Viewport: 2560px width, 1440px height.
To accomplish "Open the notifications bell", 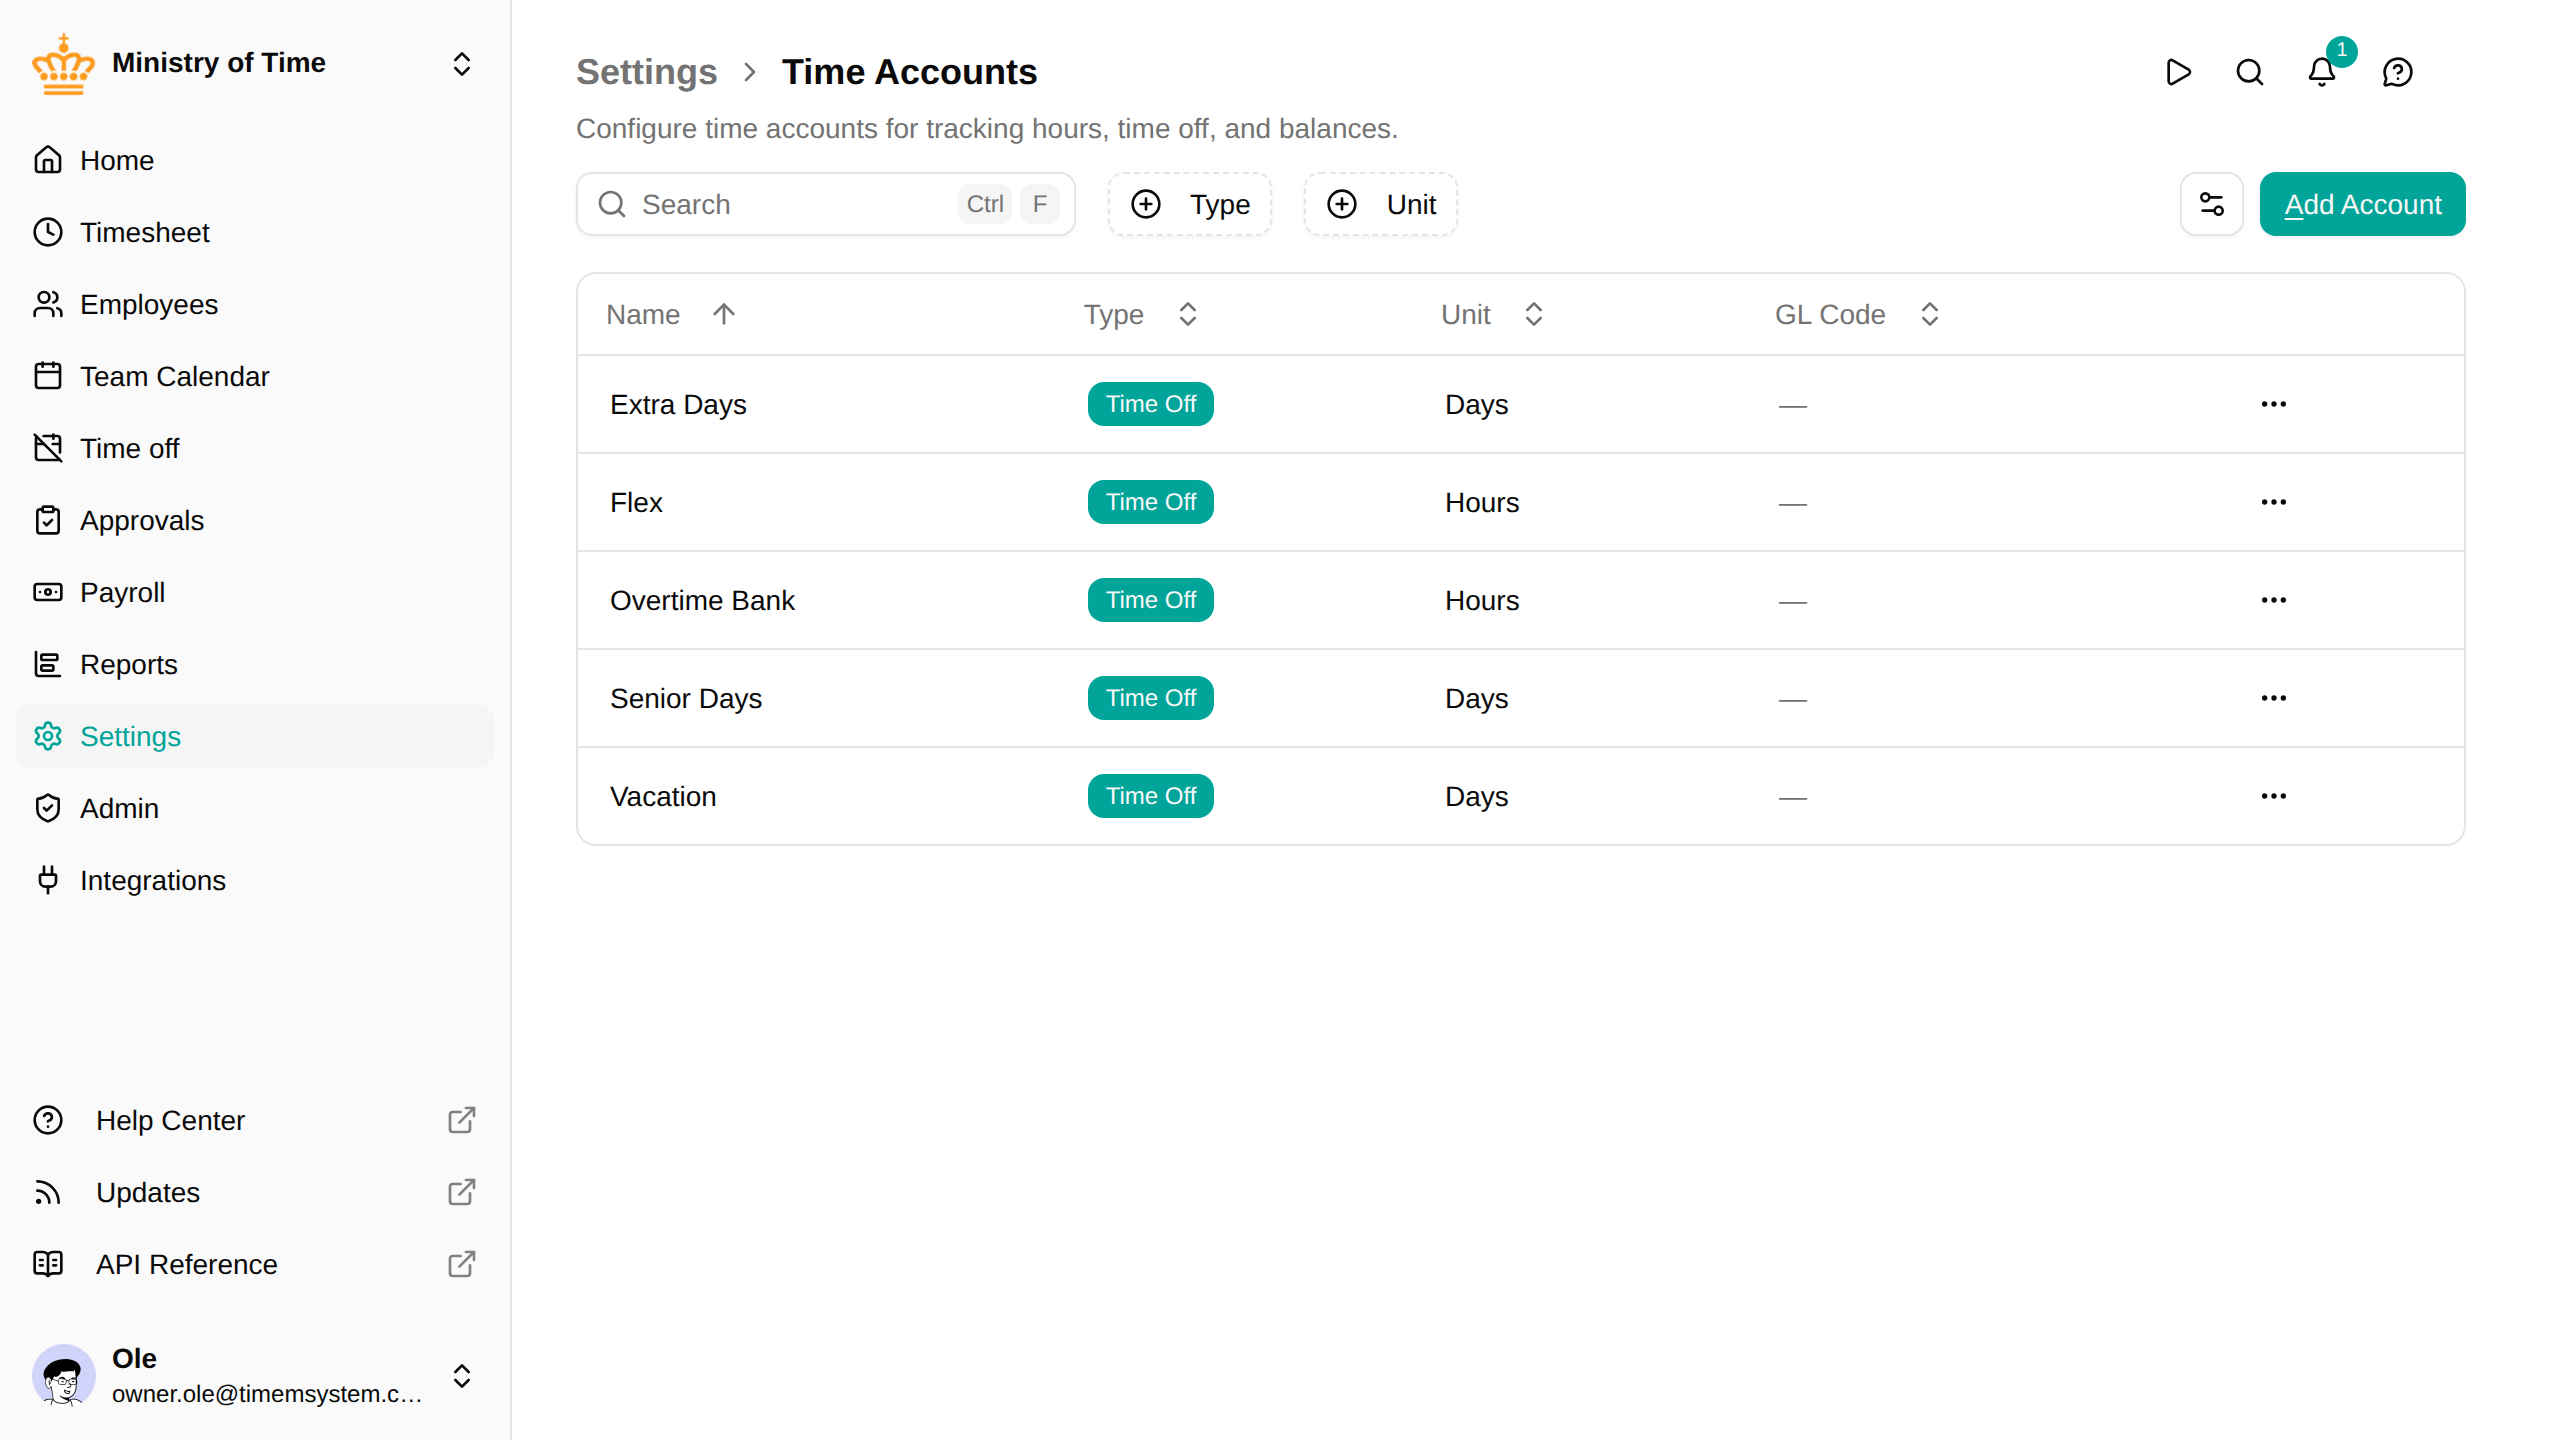I will click(2322, 72).
